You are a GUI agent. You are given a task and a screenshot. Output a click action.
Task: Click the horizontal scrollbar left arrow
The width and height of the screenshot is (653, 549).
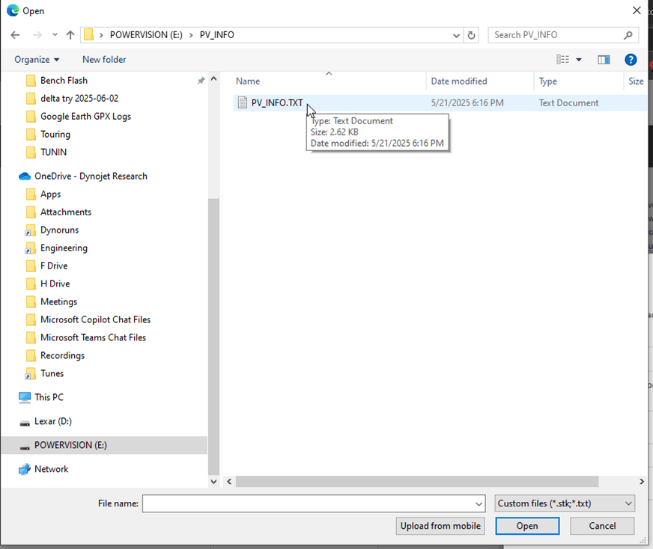pos(229,482)
